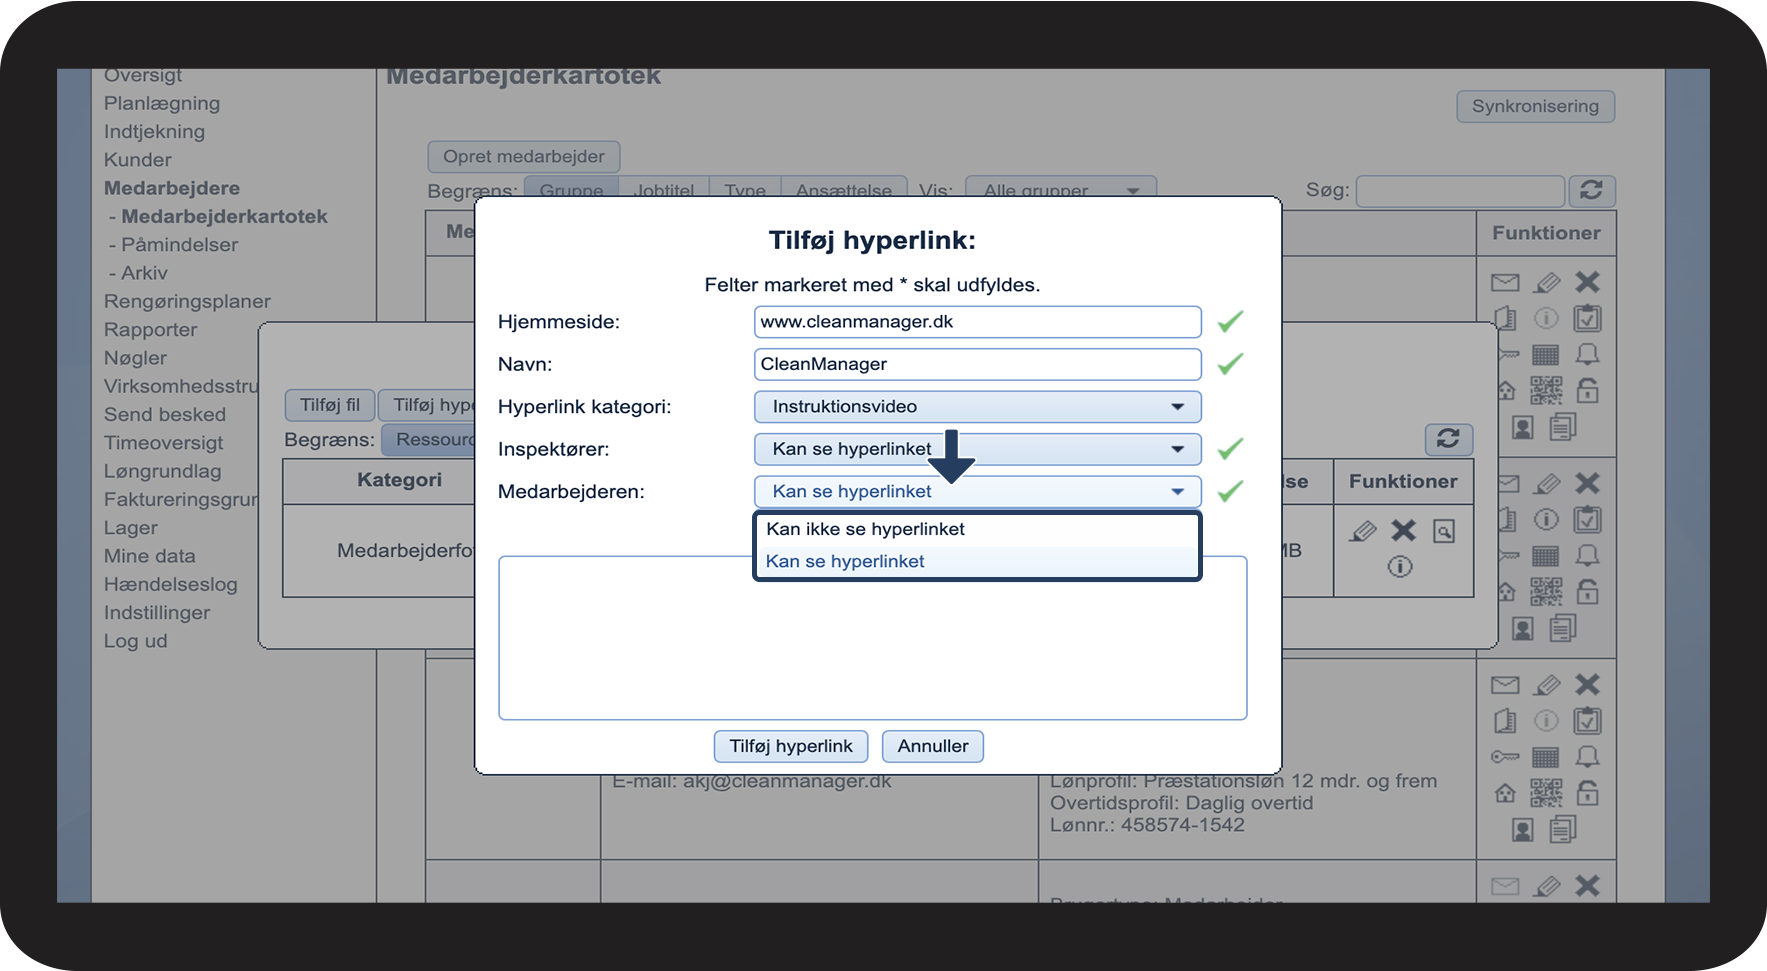Expand the Inspektører visibility dropdown
The height and width of the screenshot is (971, 1767).
pos(977,449)
